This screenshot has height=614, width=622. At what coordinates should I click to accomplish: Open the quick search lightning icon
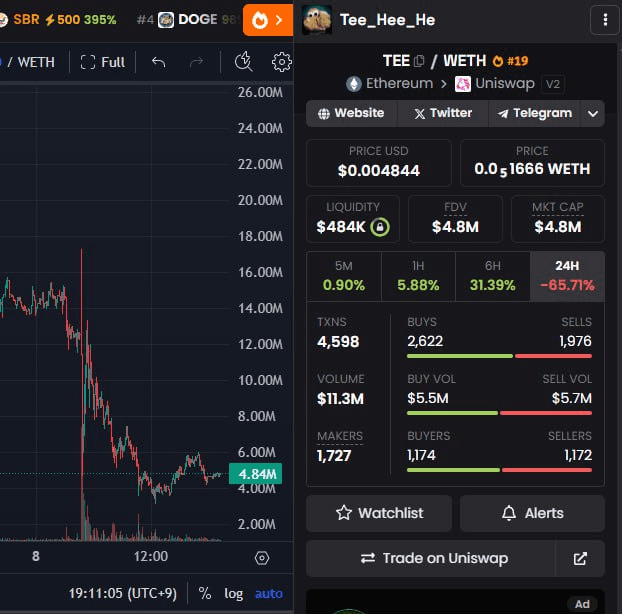[x=244, y=62]
